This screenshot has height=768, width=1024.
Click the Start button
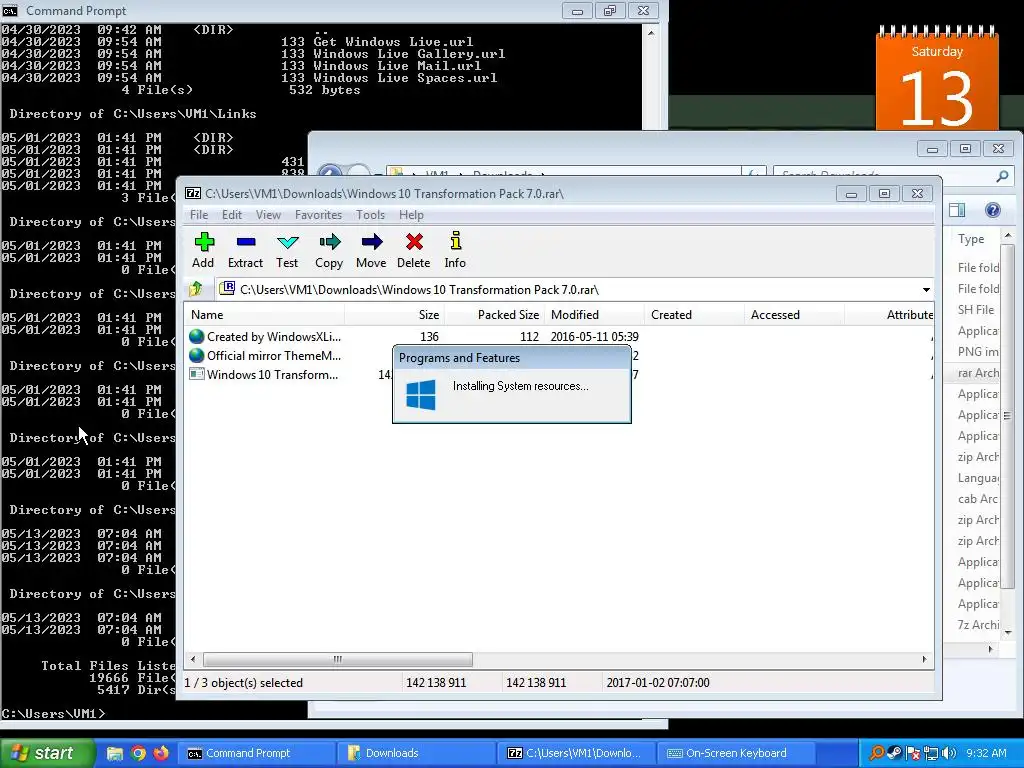point(47,753)
